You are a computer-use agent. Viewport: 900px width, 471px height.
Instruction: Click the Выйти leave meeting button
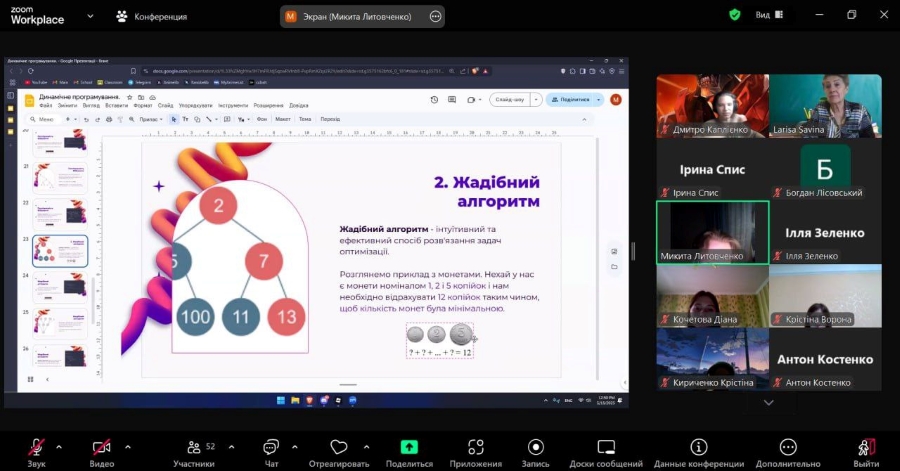click(x=866, y=448)
